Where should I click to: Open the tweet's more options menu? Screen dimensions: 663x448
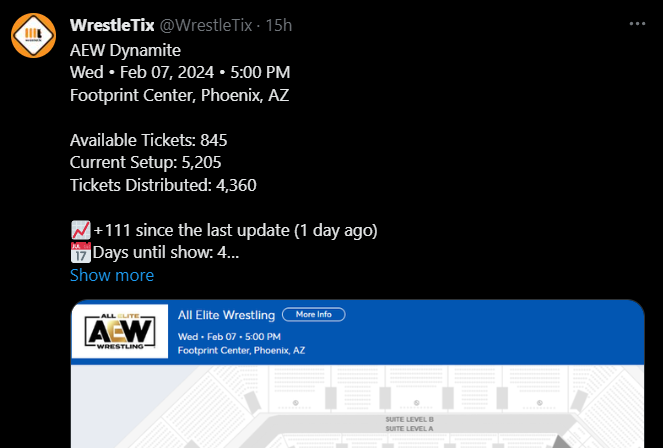tap(637, 24)
